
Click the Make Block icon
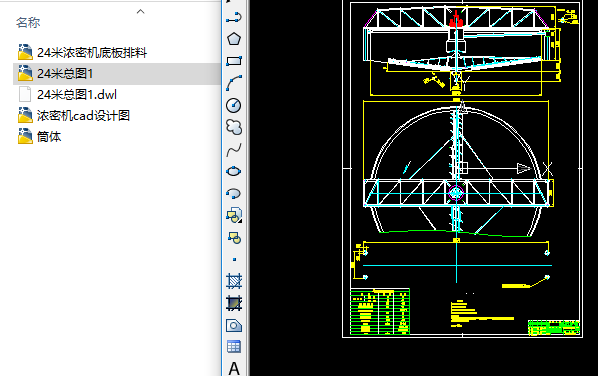click(x=234, y=238)
